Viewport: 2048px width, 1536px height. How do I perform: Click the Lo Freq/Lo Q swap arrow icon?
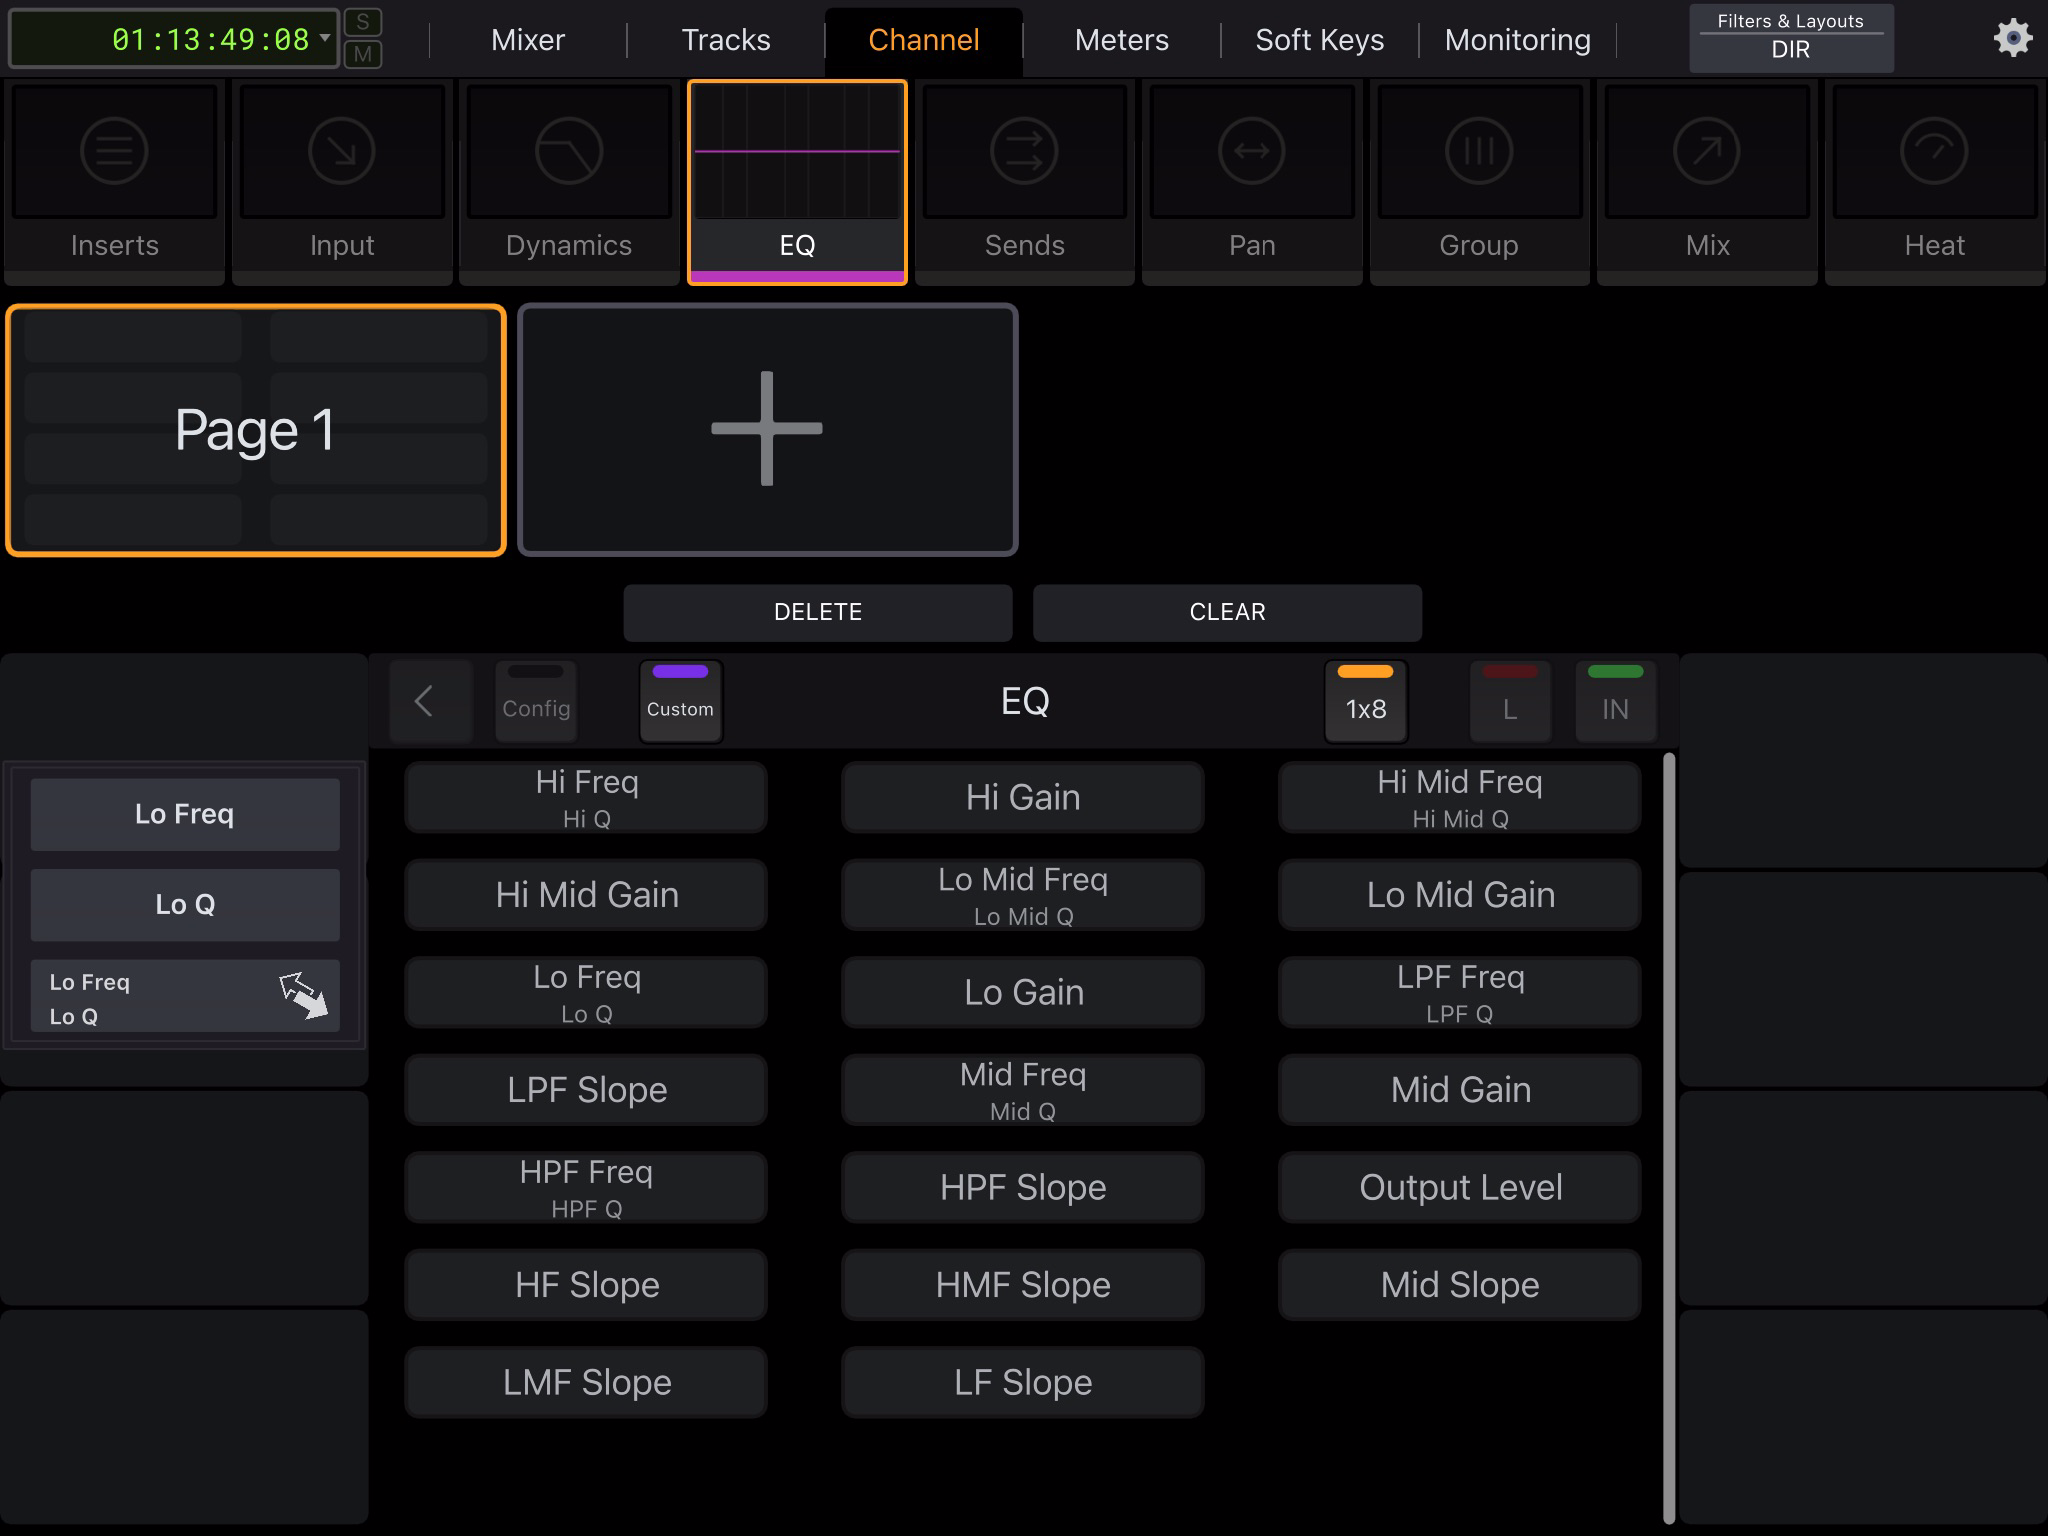pyautogui.click(x=303, y=996)
